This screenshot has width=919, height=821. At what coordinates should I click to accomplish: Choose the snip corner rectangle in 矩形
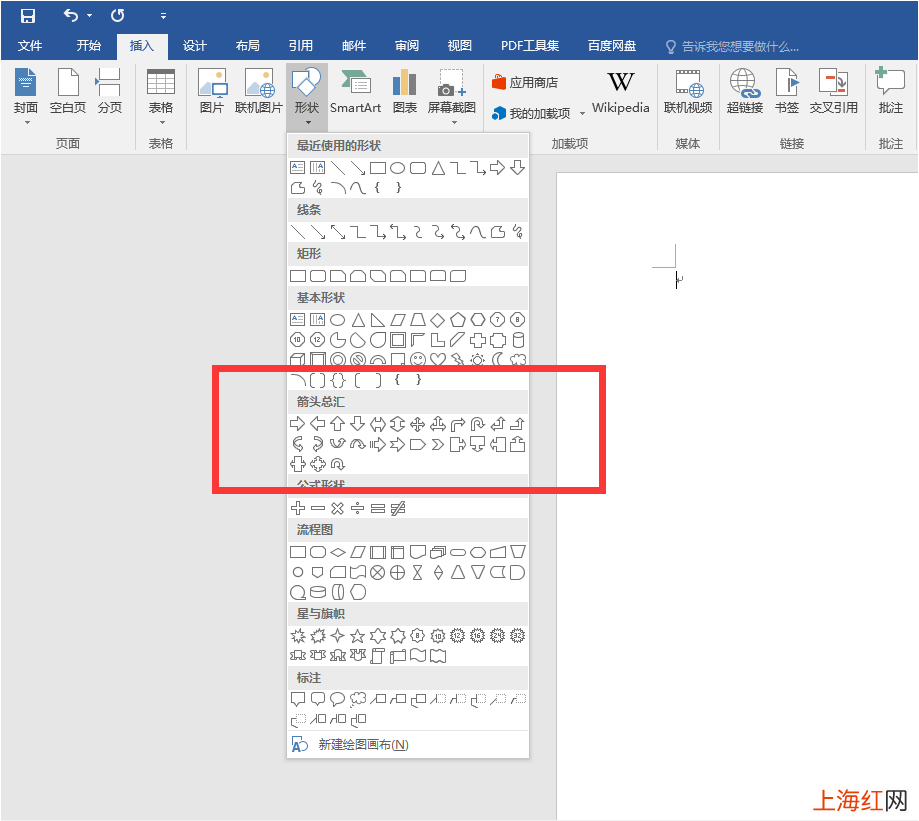338,276
